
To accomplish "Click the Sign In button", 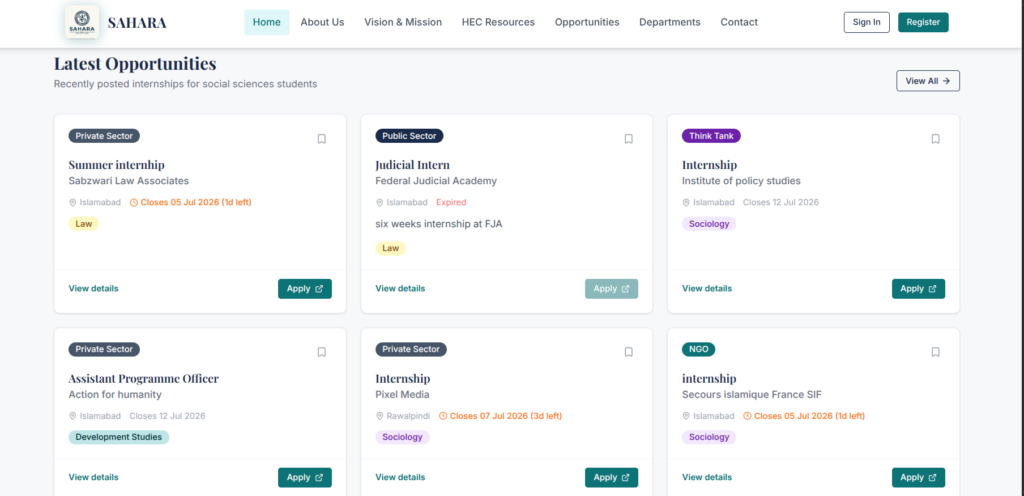I will coord(867,22).
